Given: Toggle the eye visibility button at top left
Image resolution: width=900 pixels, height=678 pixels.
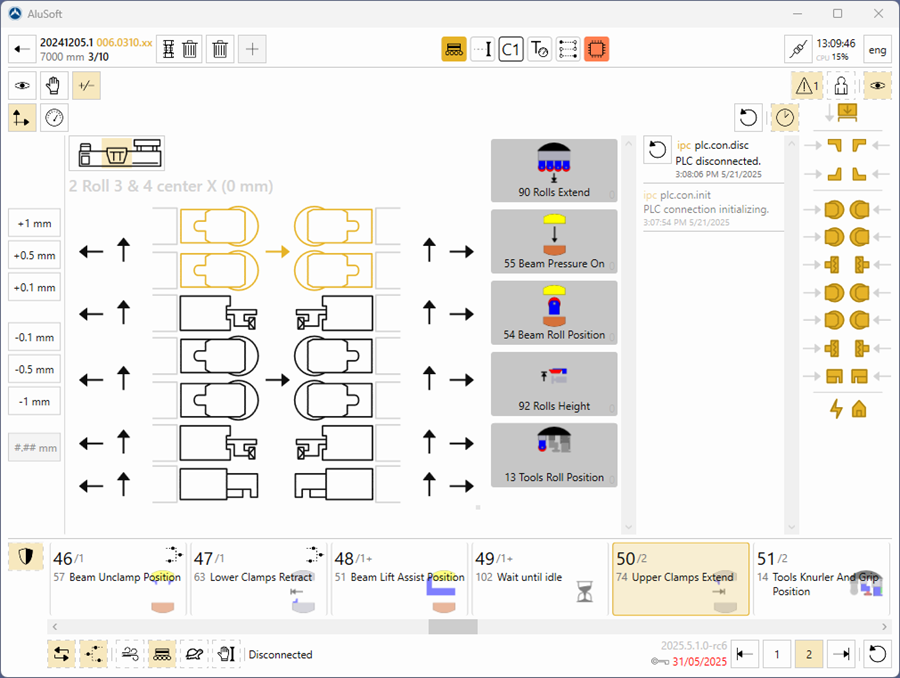Looking at the screenshot, I should point(23,86).
